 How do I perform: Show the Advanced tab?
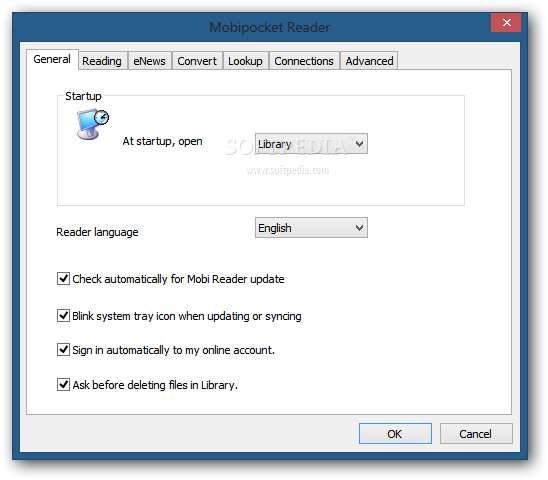369,61
